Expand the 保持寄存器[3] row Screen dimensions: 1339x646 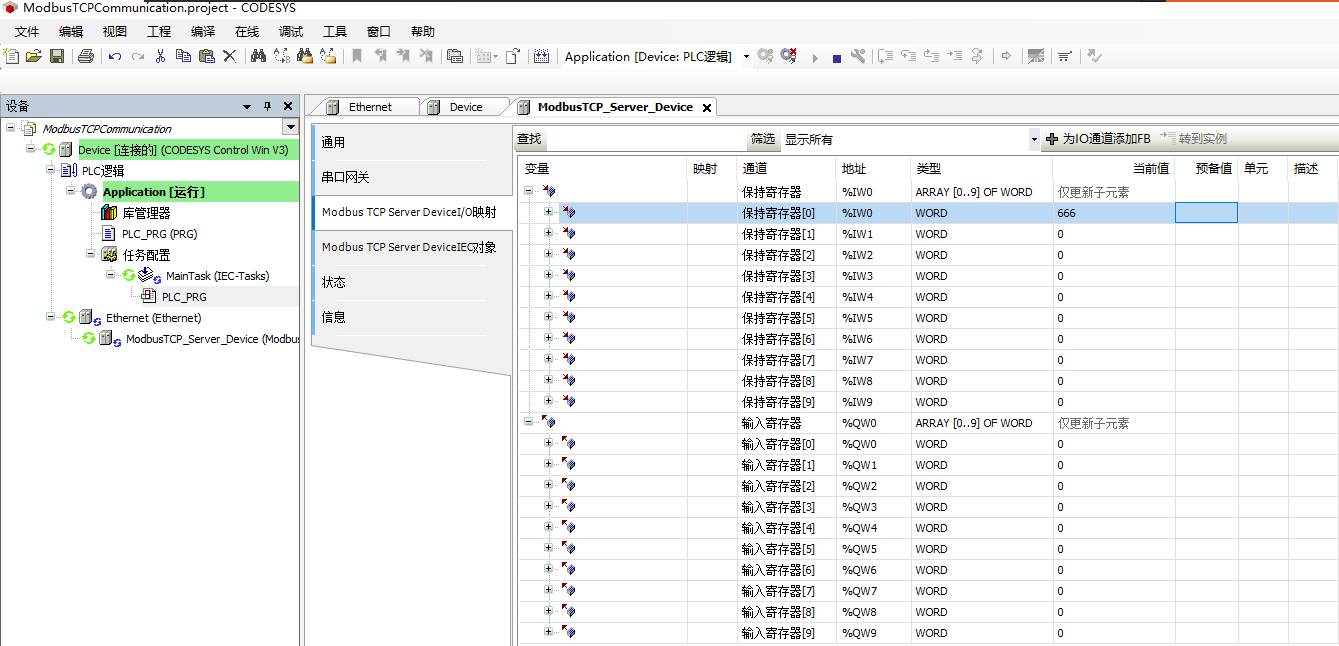click(548, 275)
